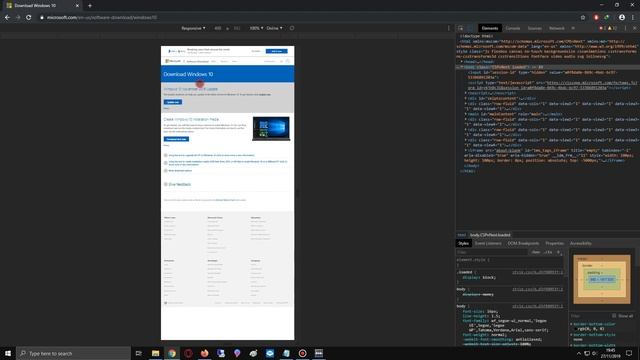Open a new browser tab with plus

pos(90,6)
